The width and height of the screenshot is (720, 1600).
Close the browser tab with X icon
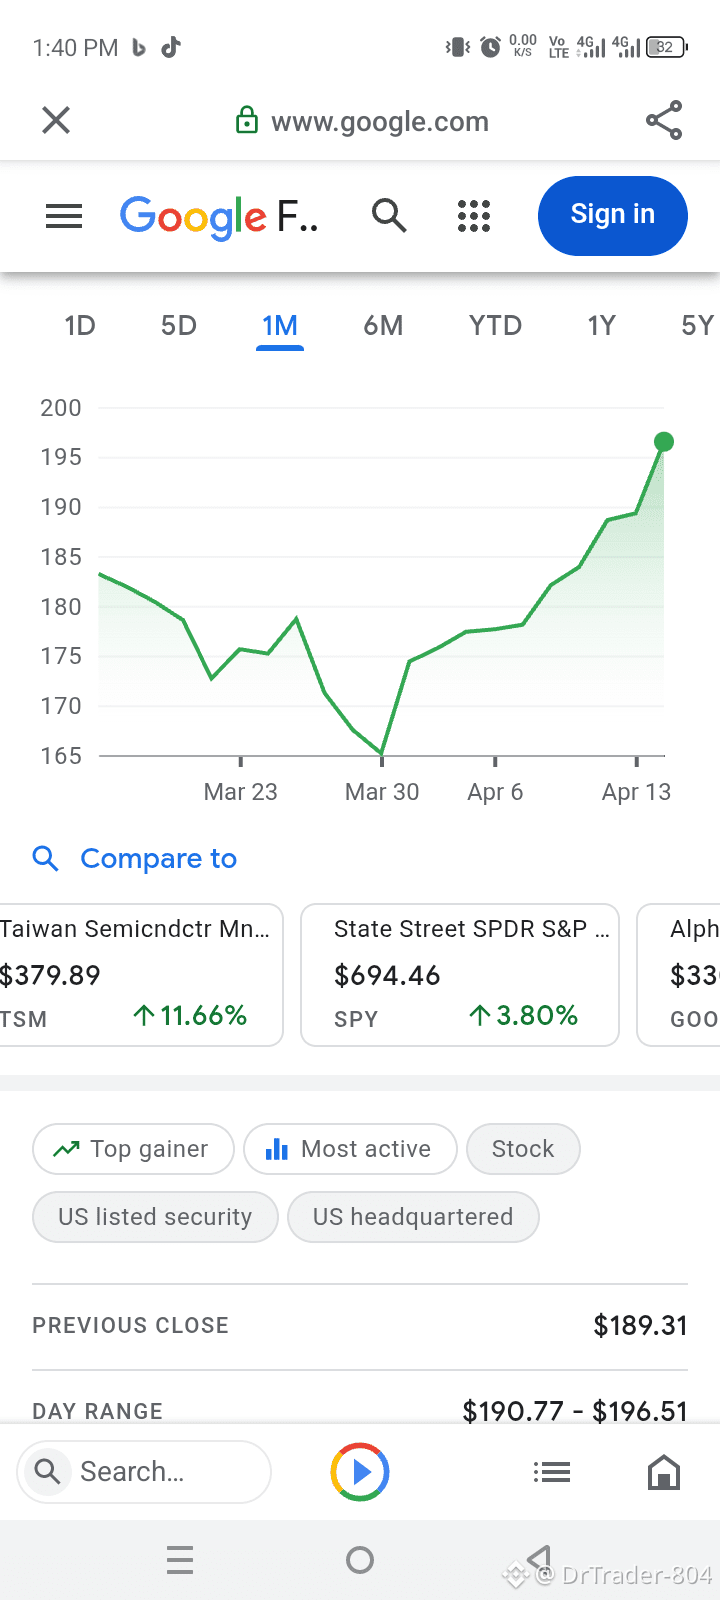coord(56,121)
